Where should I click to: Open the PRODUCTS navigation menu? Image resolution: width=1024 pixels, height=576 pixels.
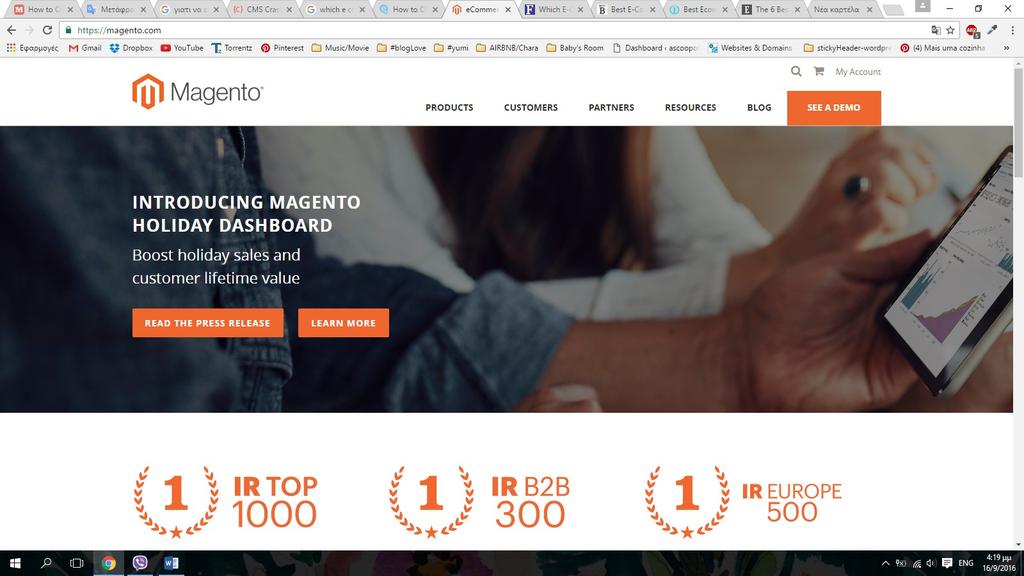pos(449,107)
